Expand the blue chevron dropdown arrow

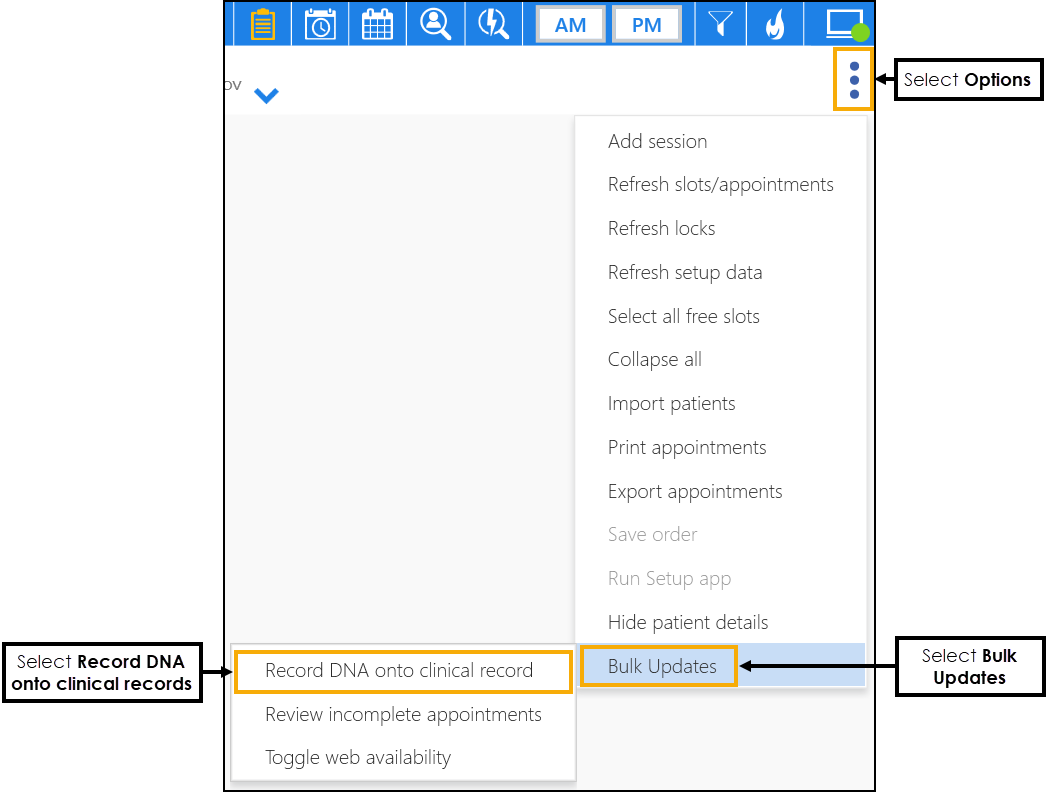(266, 96)
